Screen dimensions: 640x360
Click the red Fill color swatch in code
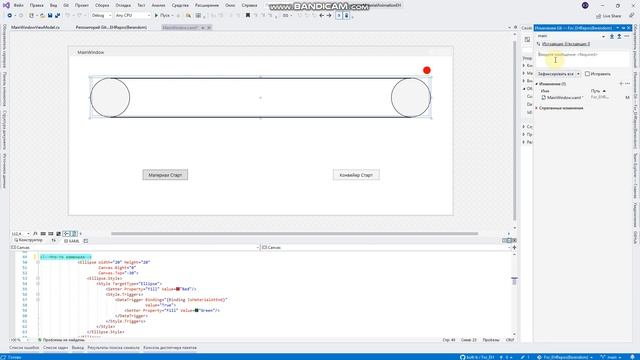(178, 289)
